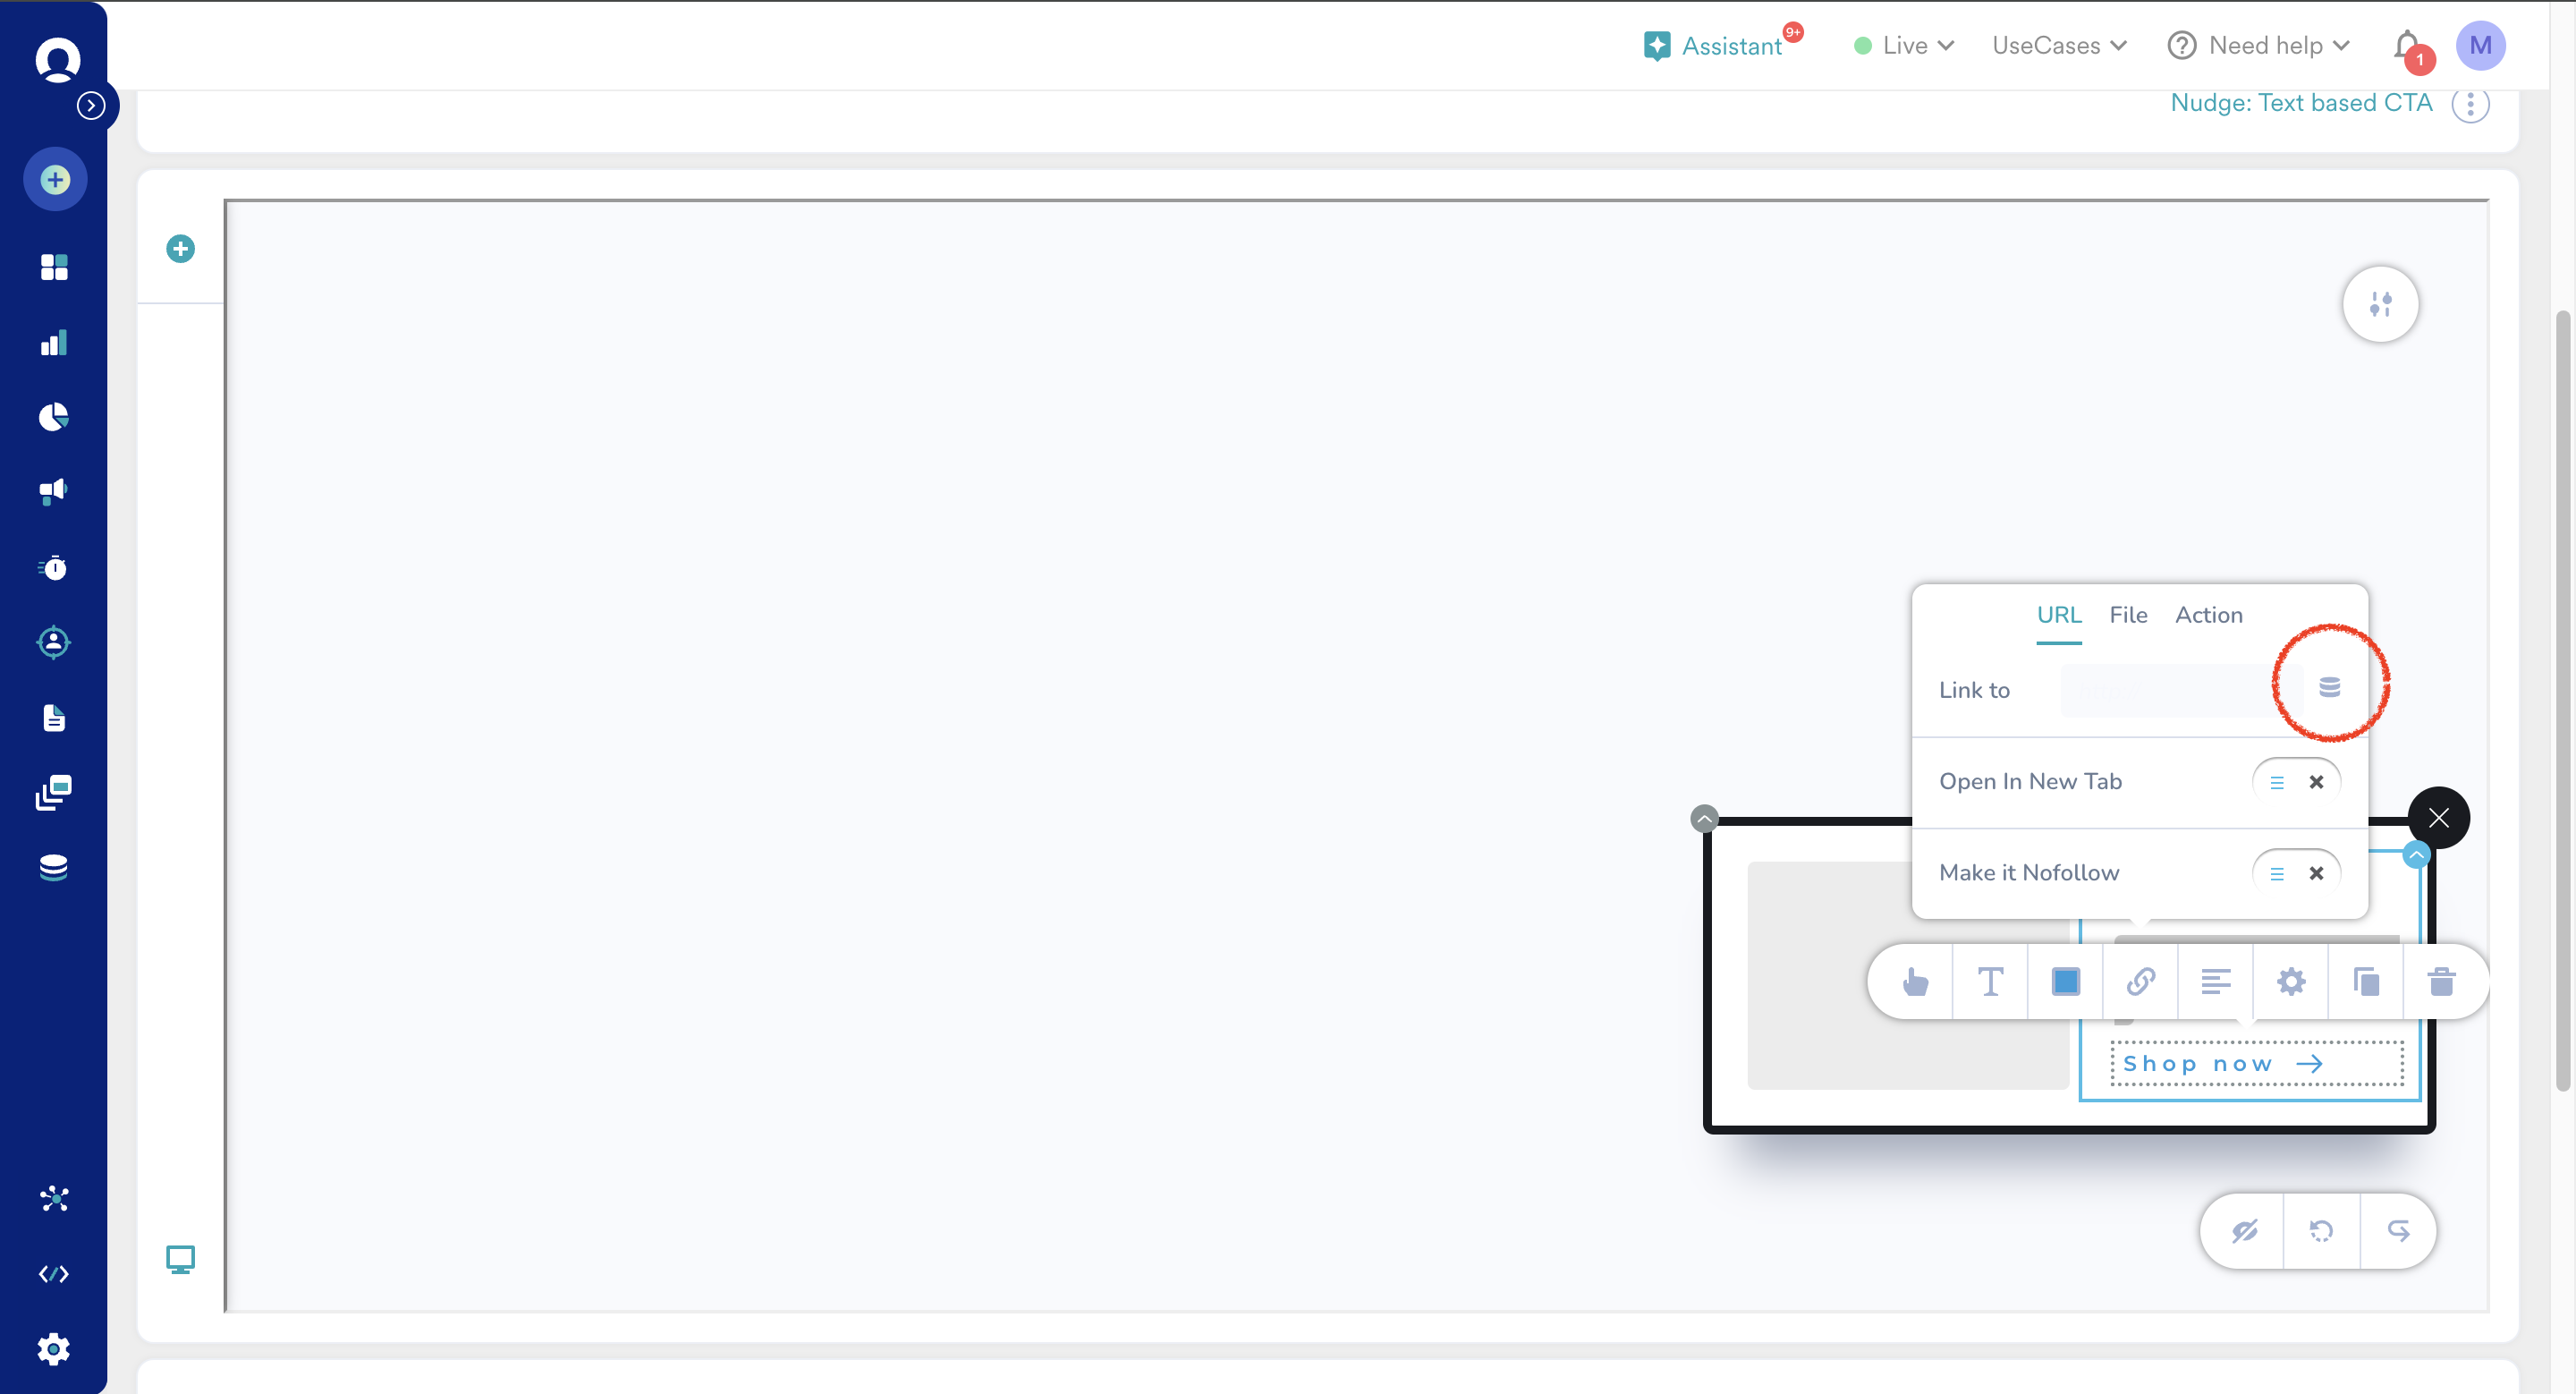Open the UseCases dropdown menu
The width and height of the screenshot is (2576, 1394).
click(x=2058, y=45)
